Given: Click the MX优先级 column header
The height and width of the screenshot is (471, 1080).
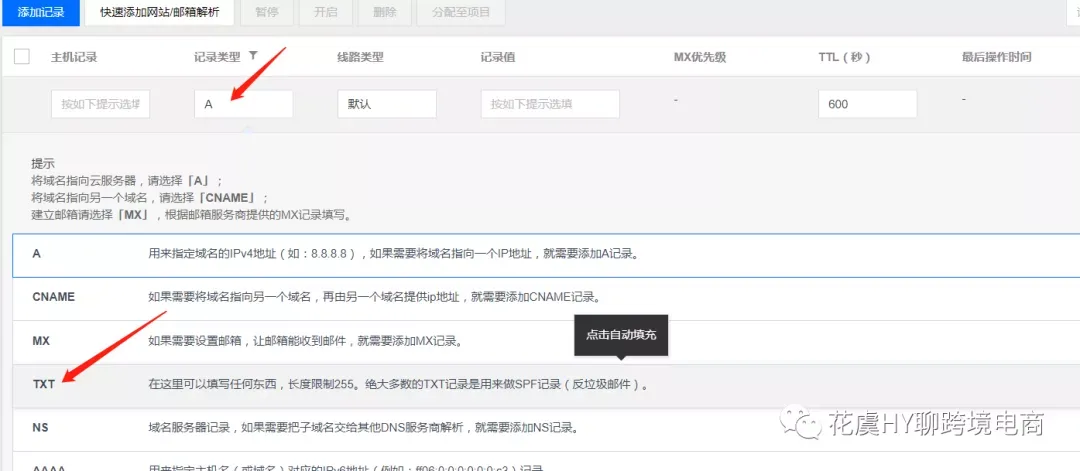Looking at the screenshot, I should click(x=699, y=57).
